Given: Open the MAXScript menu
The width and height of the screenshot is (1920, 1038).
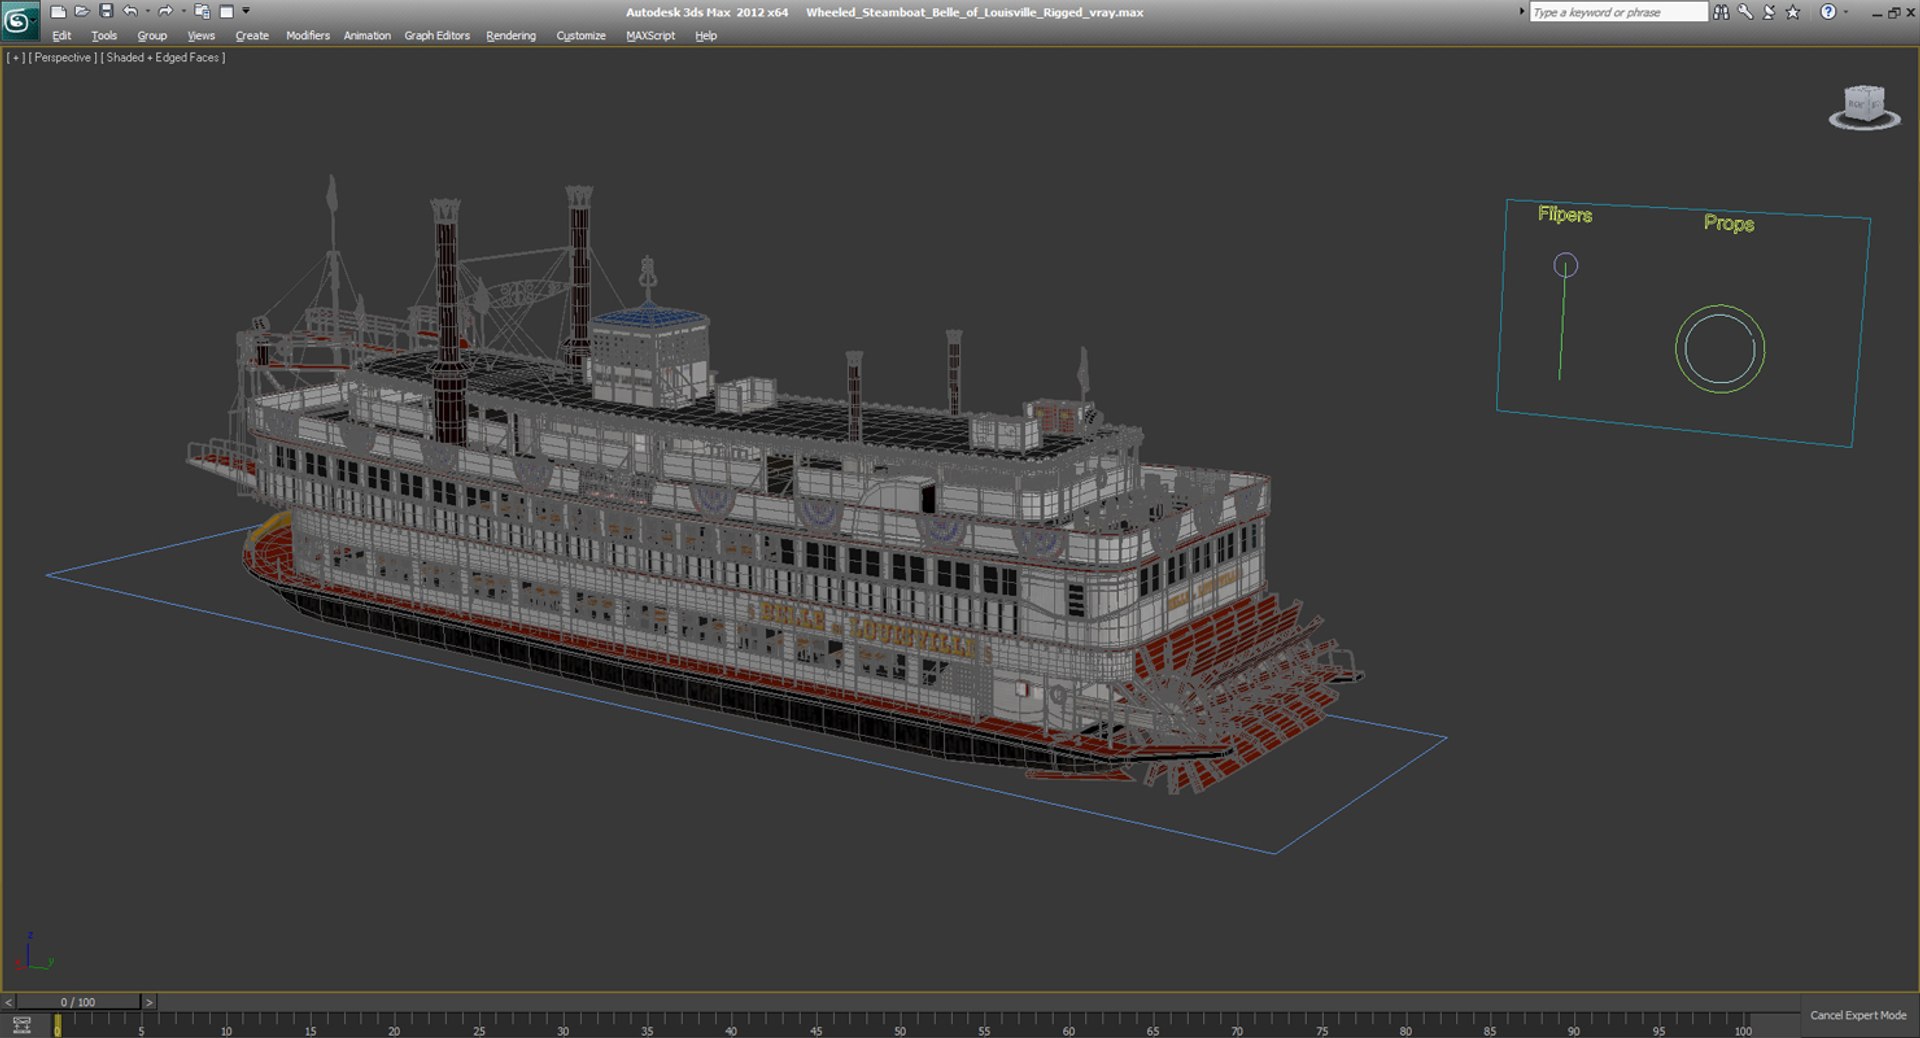Looking at the screenshot, I should (650, 36).
